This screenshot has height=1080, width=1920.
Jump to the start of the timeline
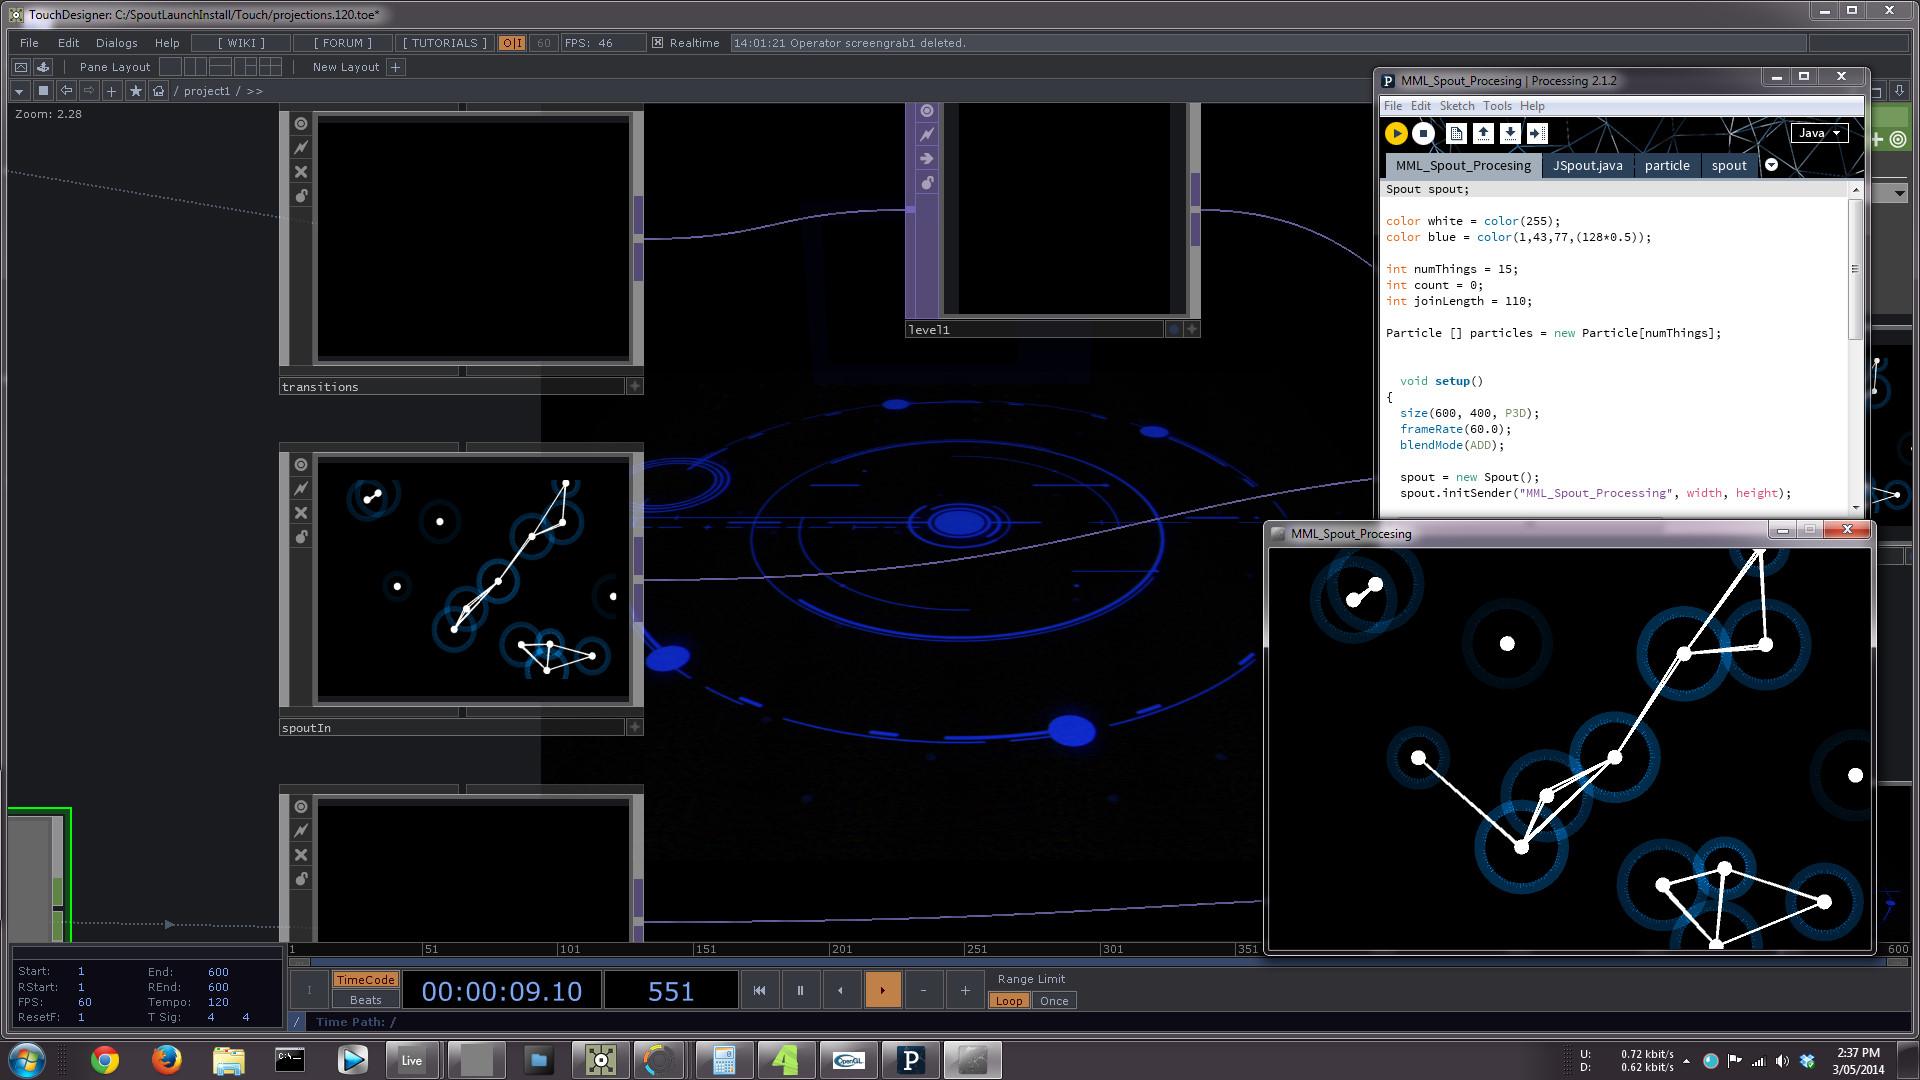point(759,991)
